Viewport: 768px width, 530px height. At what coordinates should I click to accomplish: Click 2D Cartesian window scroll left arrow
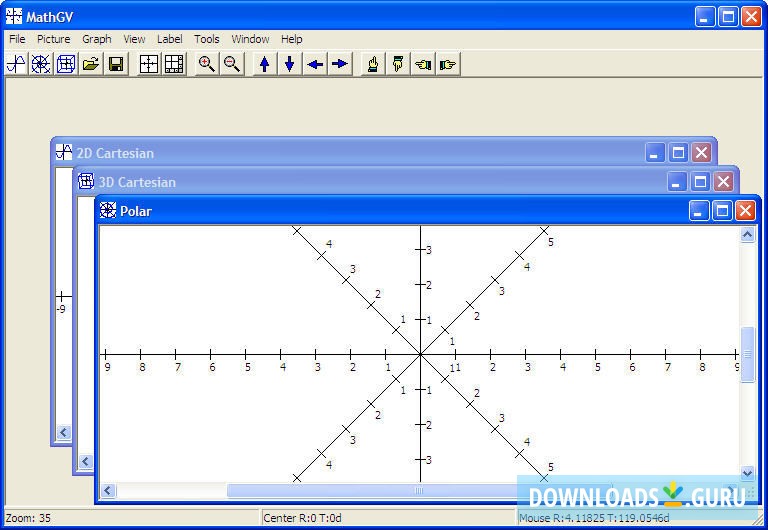[x=64, y=432]
